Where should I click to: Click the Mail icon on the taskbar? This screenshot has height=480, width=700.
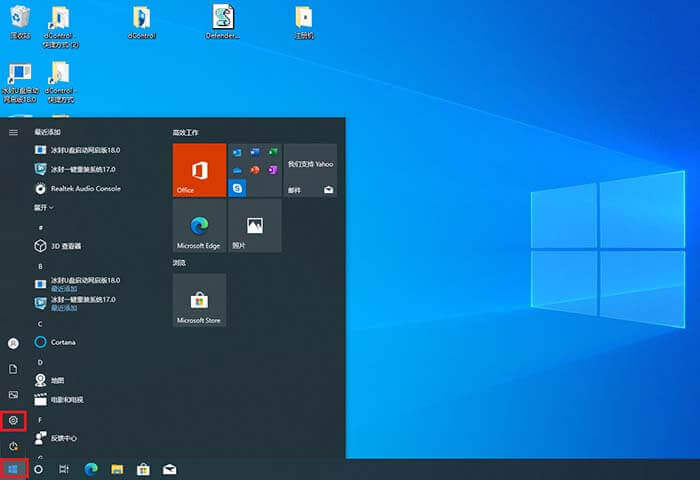click(170, 468)
